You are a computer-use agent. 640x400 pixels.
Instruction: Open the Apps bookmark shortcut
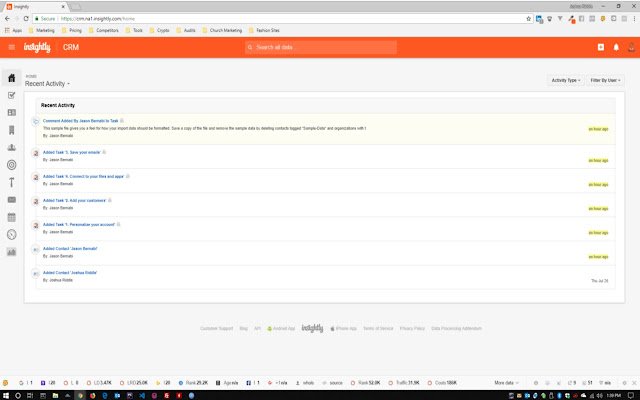[x=13, y=30]
